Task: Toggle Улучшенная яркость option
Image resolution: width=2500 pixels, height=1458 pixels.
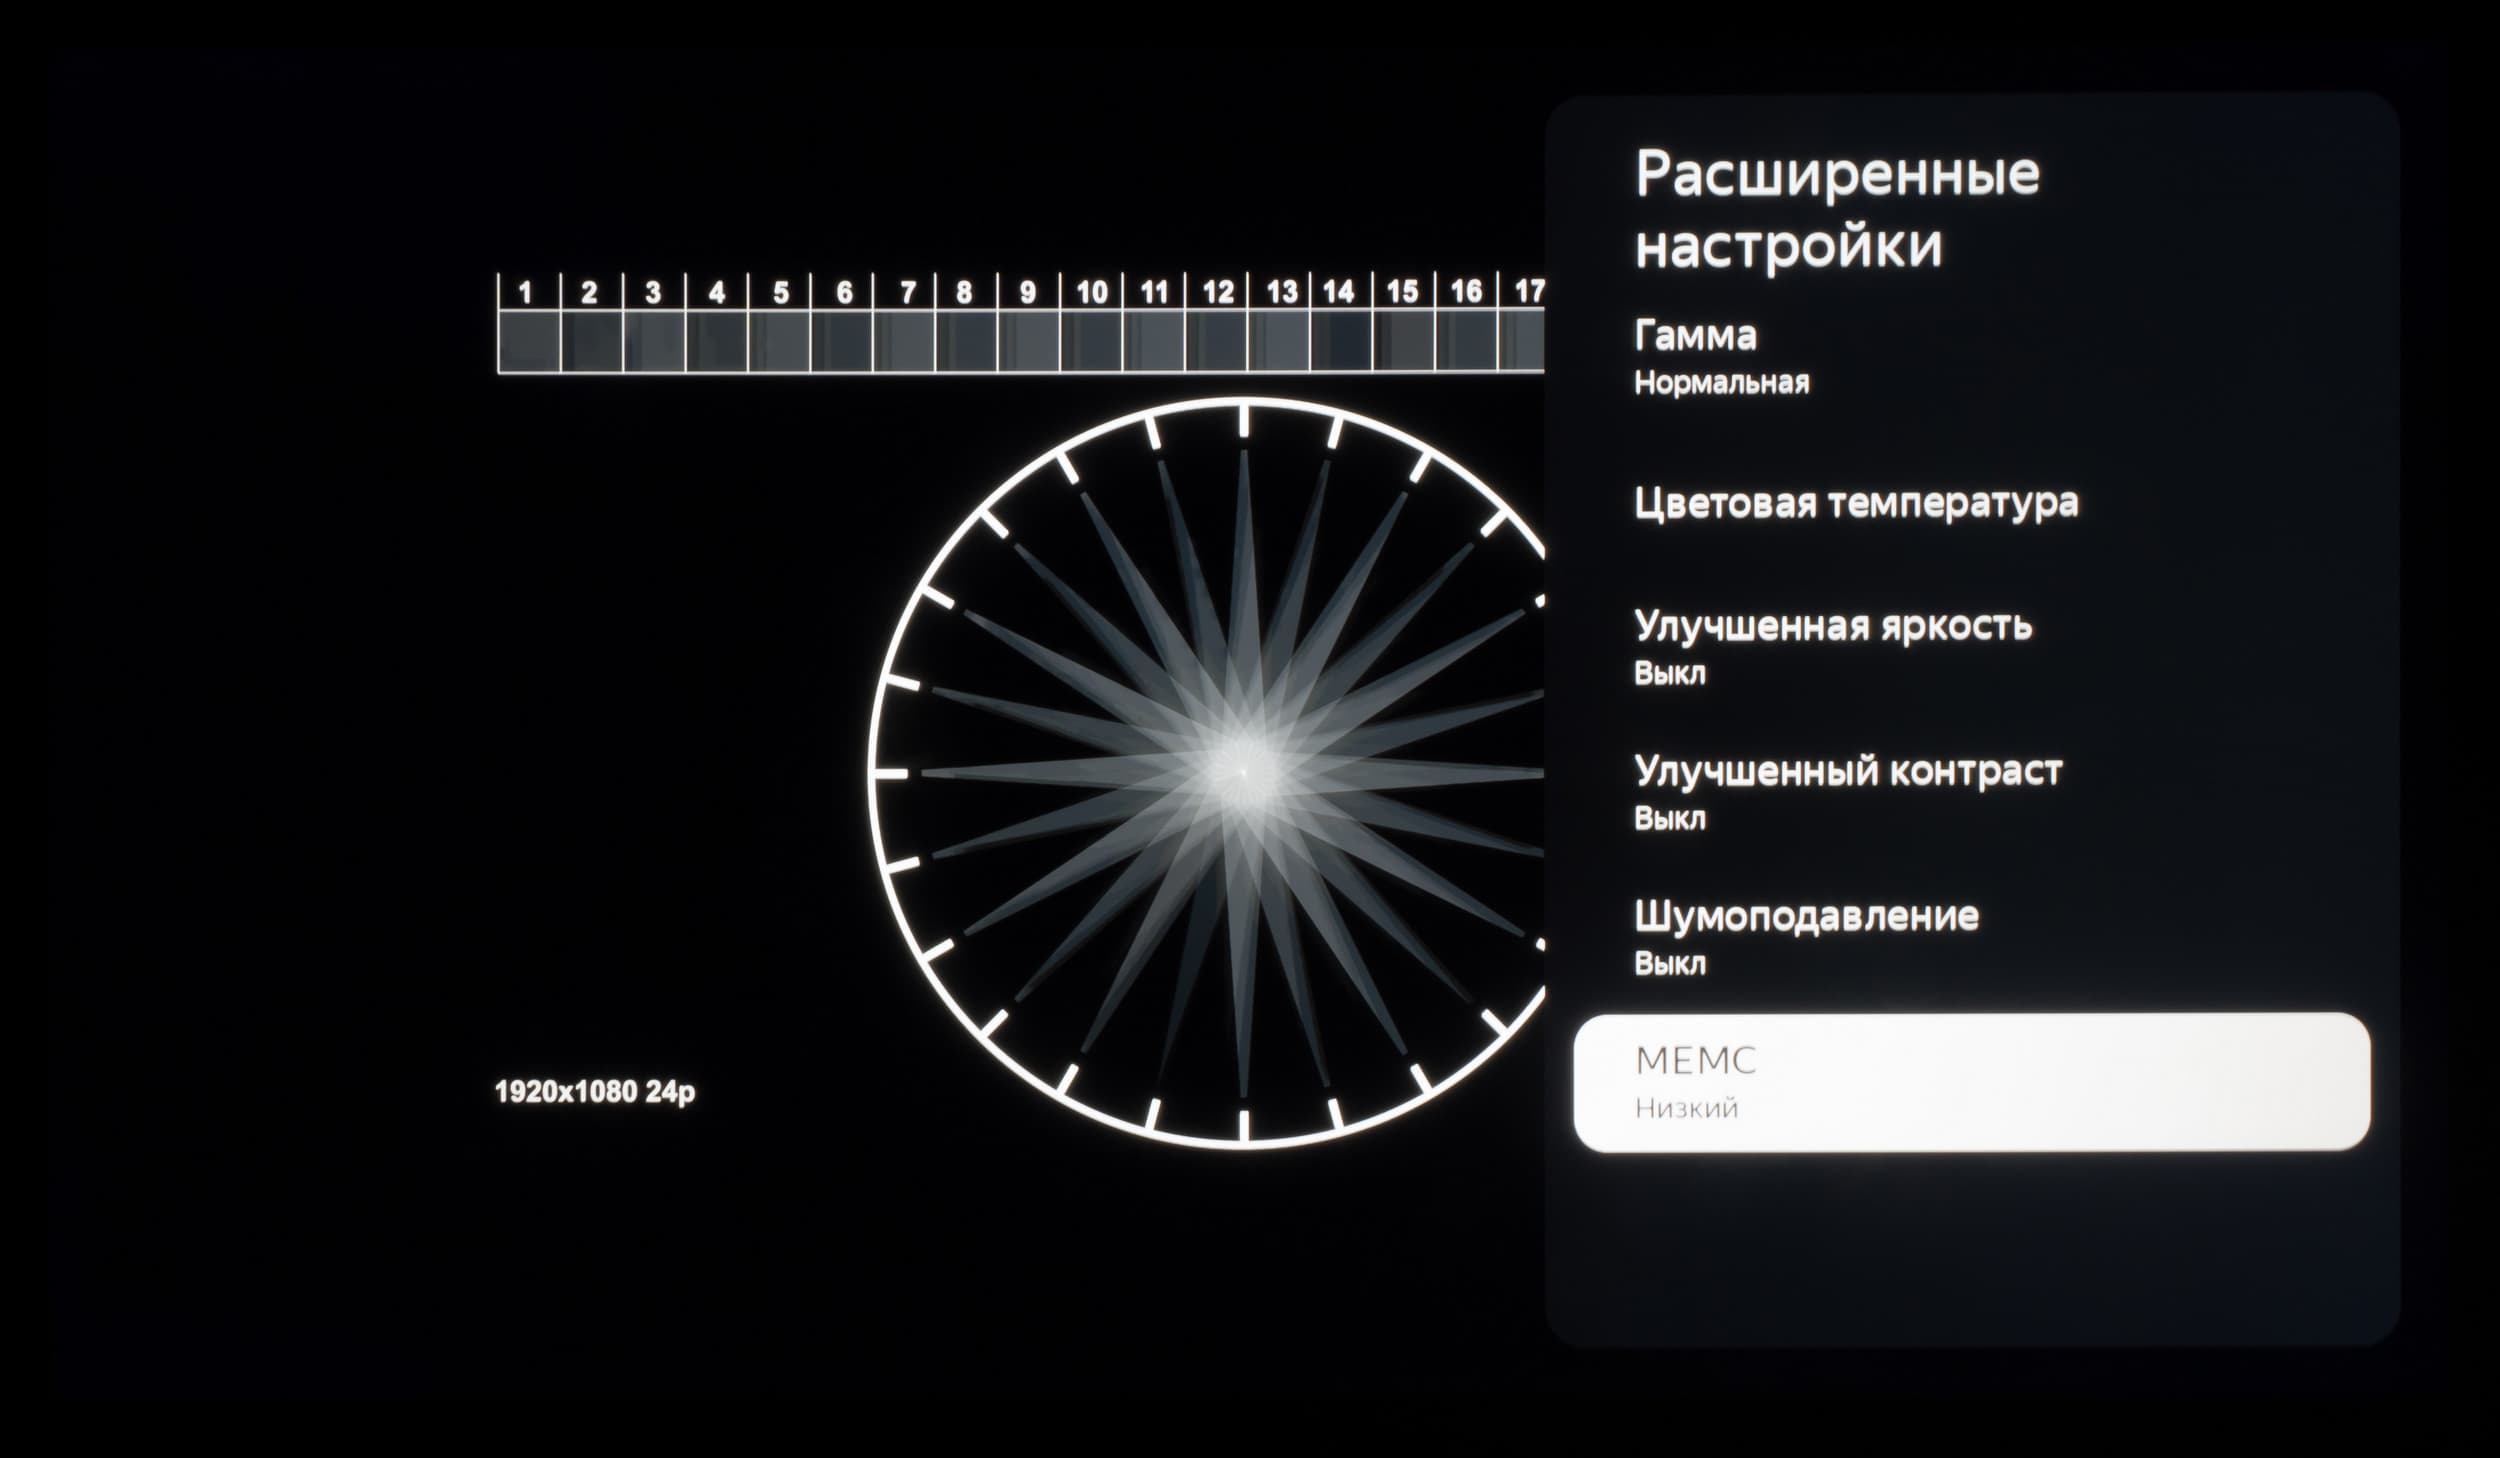Action: pos(1970,647)
